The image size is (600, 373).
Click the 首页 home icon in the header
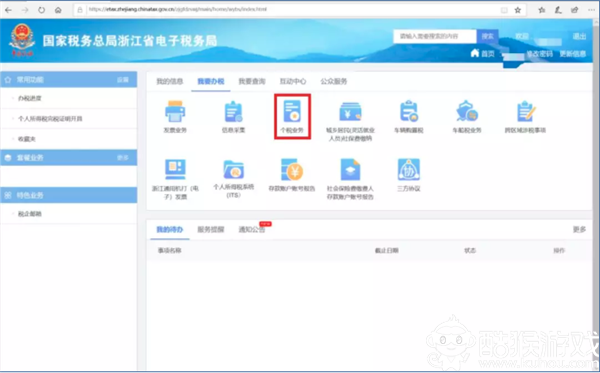[475, 53]
